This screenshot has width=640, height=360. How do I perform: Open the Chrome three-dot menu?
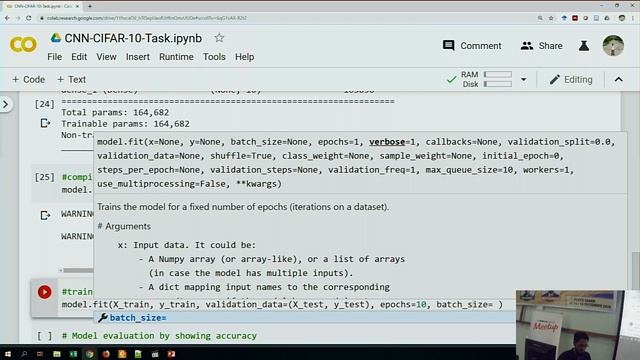633,18
